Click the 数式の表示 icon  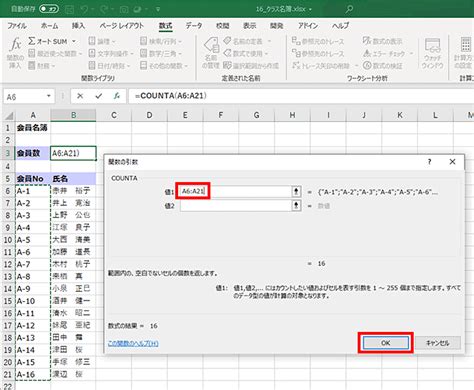tap(367, 41)
